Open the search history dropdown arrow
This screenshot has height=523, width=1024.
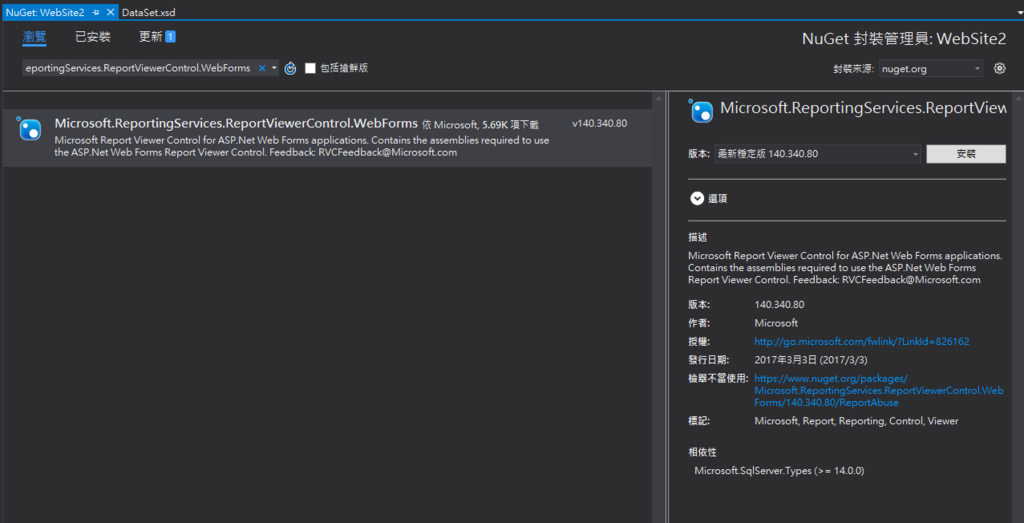(x=274, y=68)
